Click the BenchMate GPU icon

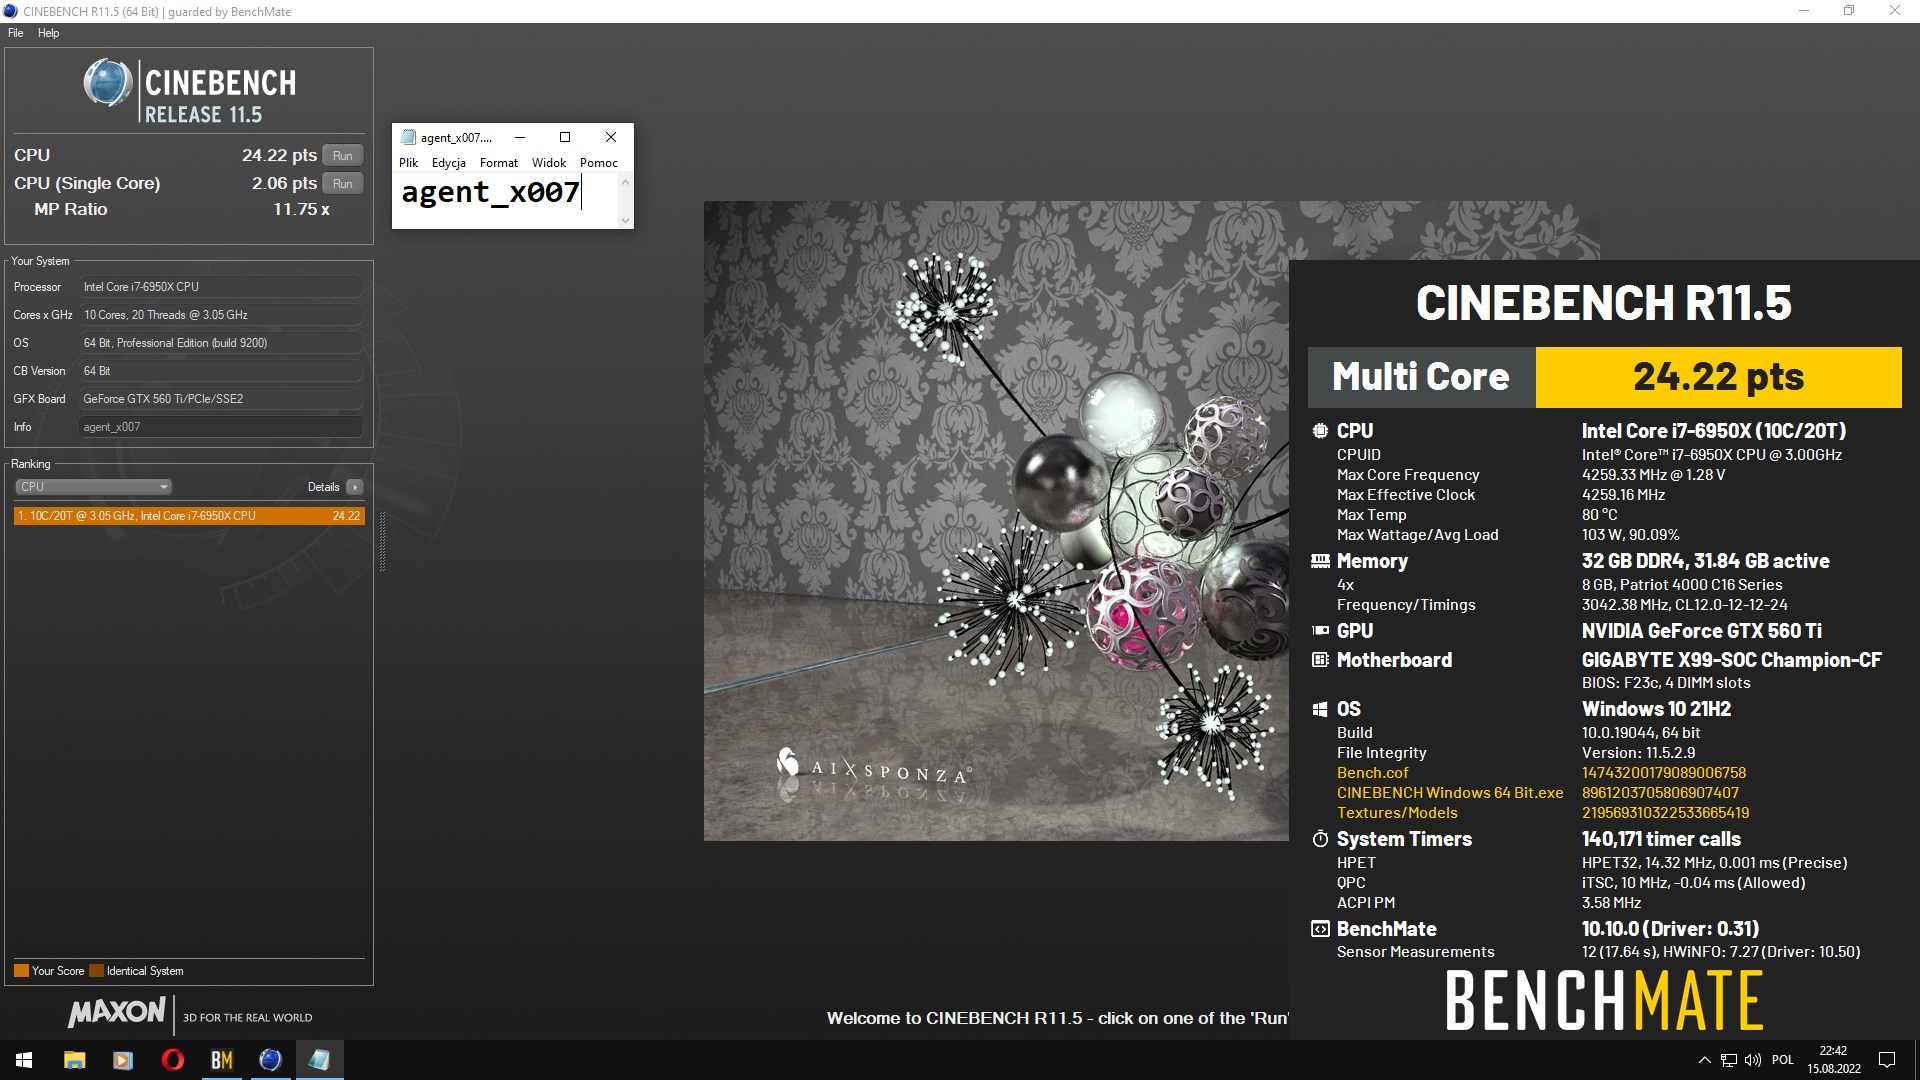coord(1320,631)
